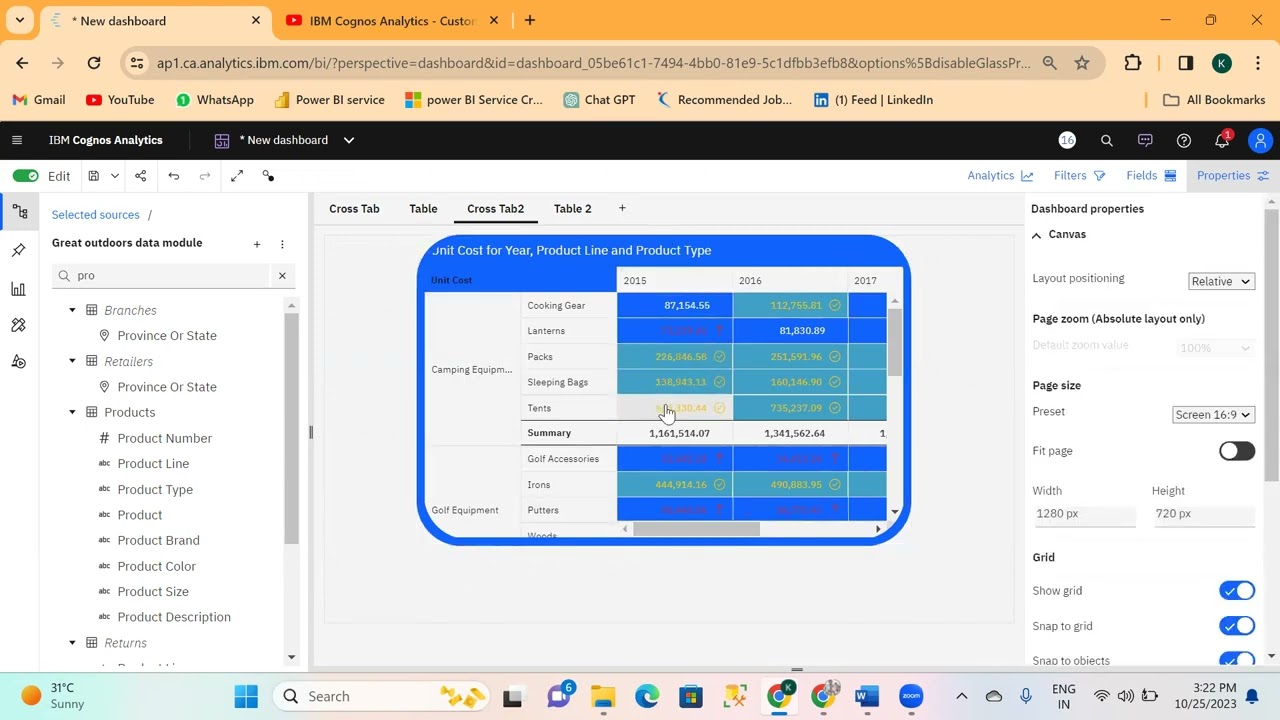Collapse the Retailers table node
This screenshot has width=1280, height=720.
tap(72, 361)
